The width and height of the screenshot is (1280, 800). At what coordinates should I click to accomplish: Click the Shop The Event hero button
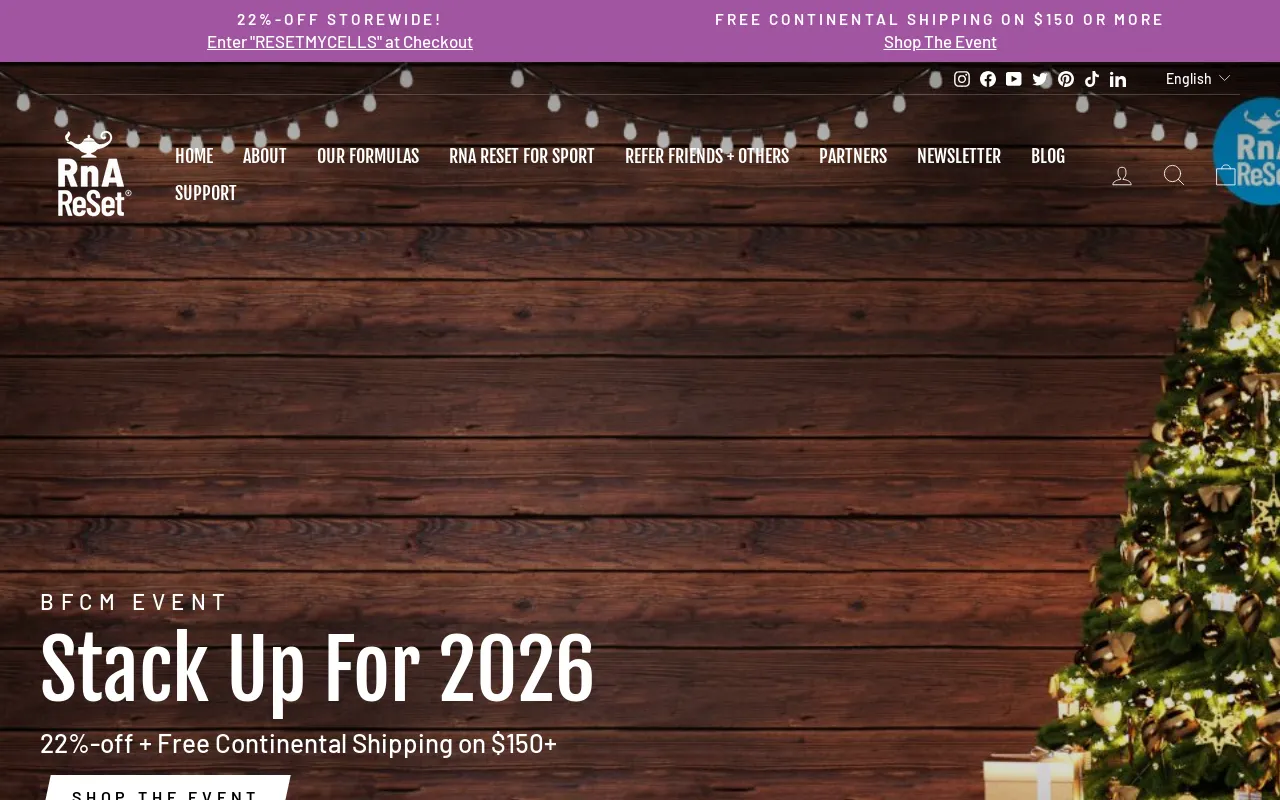click(x=166, y=788)
